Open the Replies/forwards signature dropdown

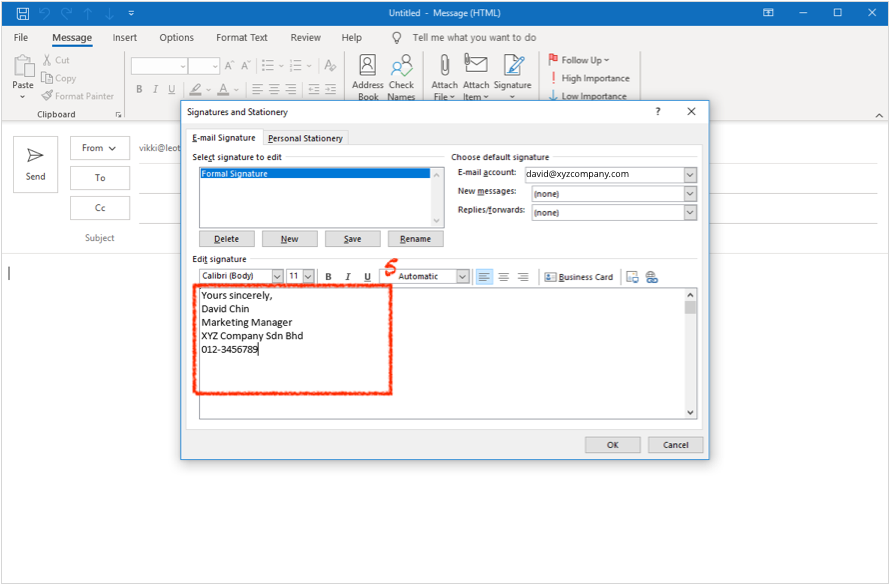click(690, 212)
